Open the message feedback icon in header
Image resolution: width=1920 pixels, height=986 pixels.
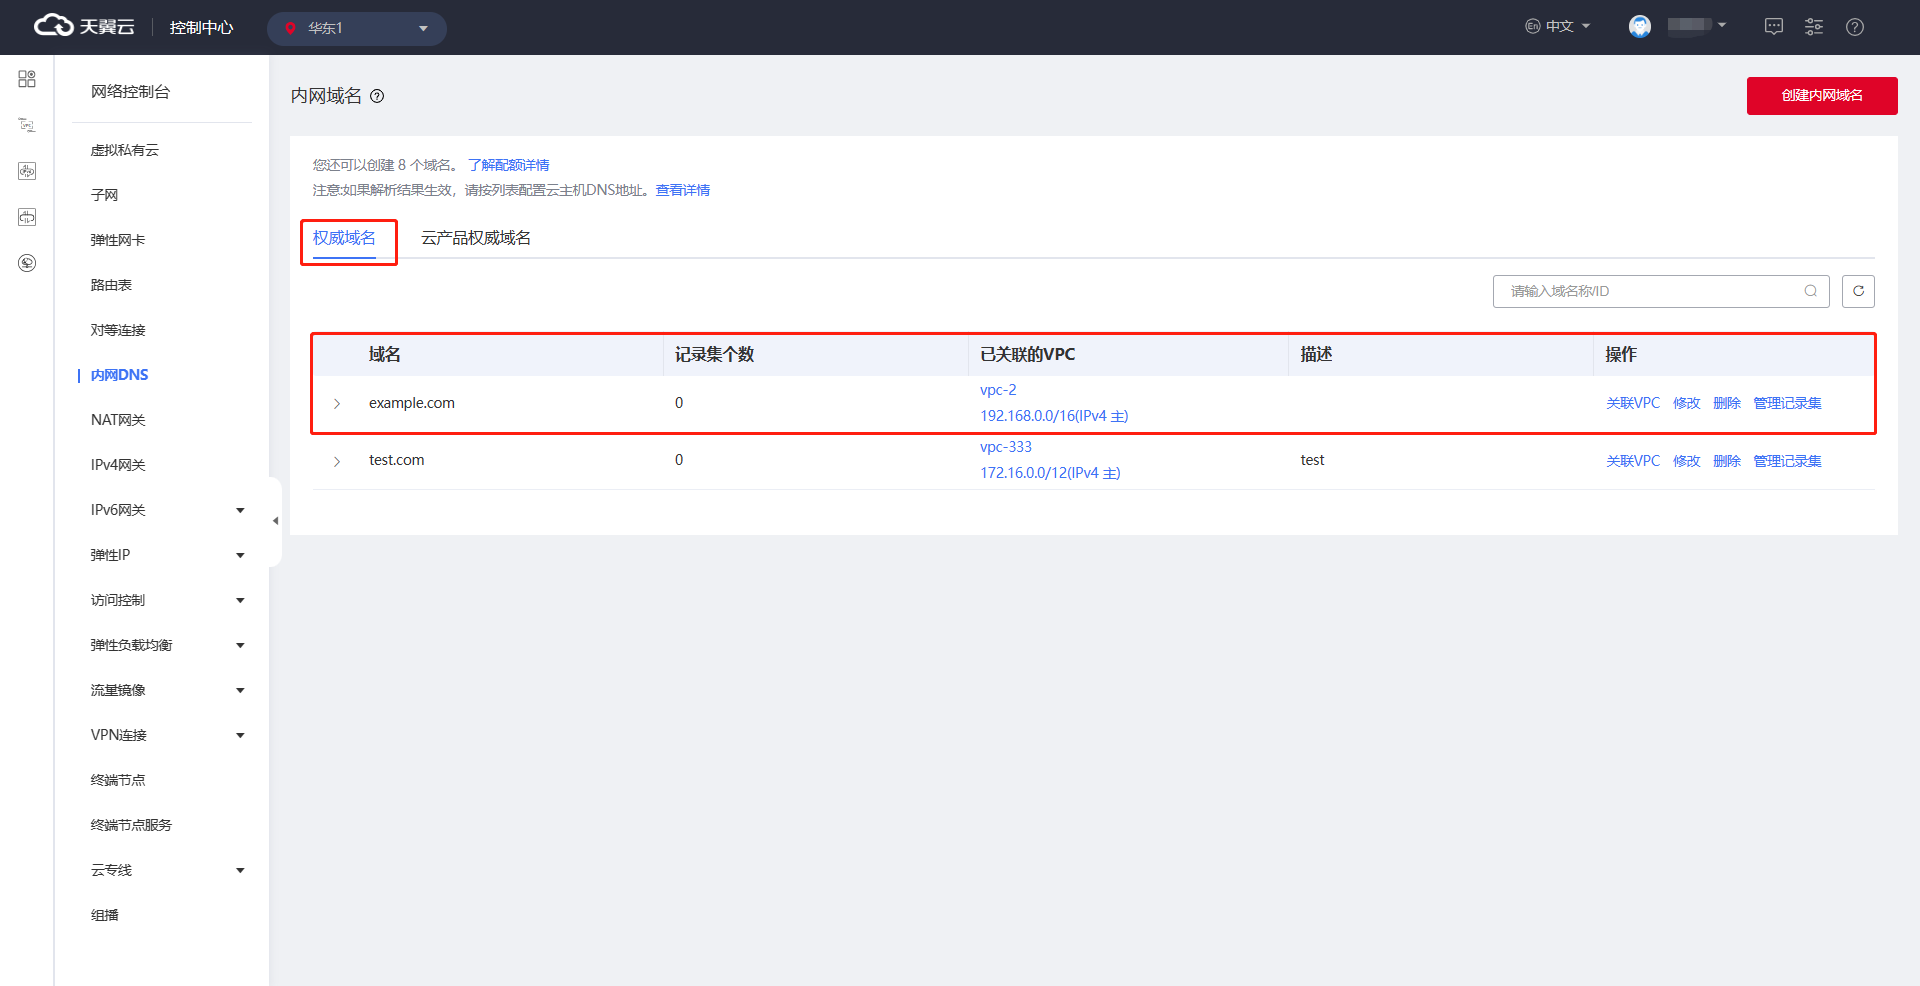click(1774, 27)
